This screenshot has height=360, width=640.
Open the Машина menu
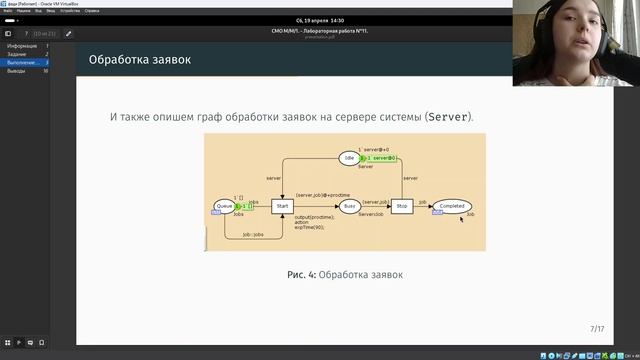24,11
